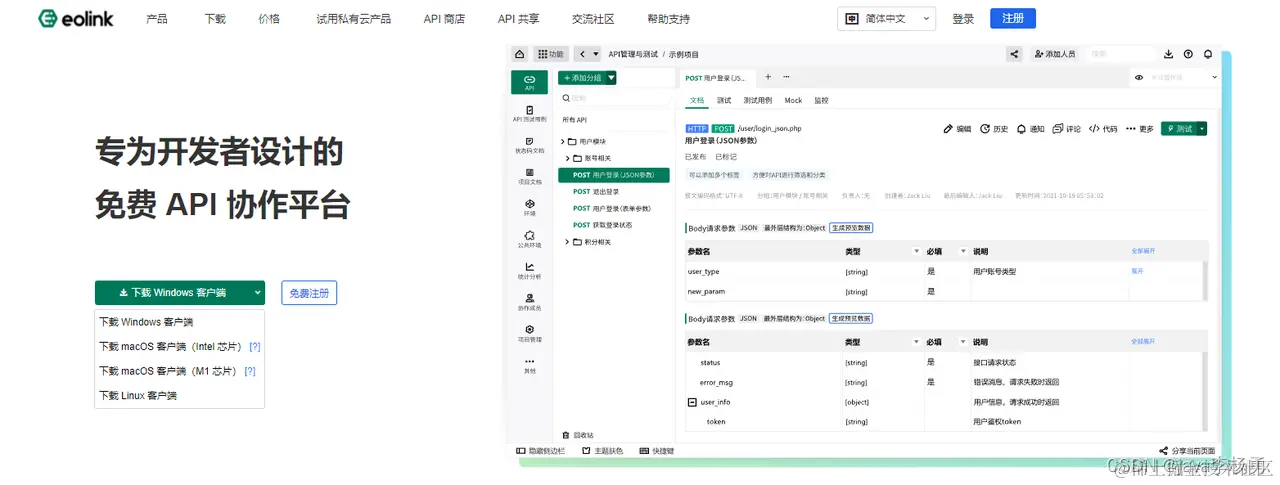Click the notification bell in app header

(1208, 54)
